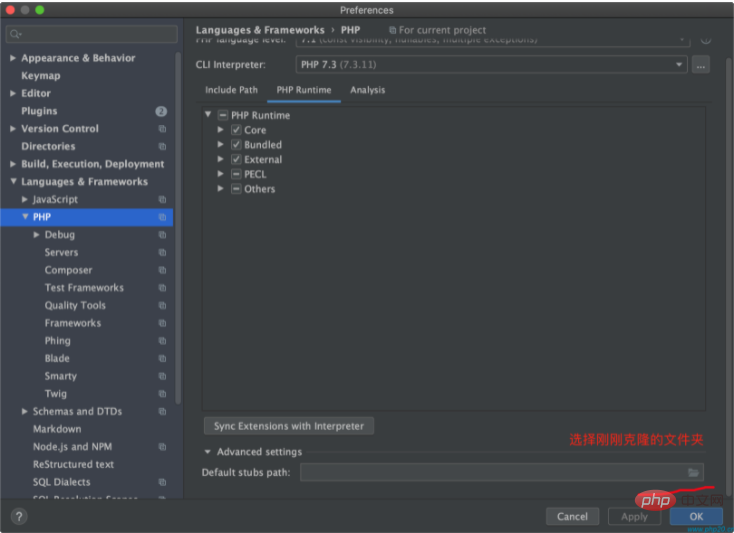Click the folder browse icon for stubs path
This screenshot has width=734, height=533.
pyautogui.click(x=693, y=473)
